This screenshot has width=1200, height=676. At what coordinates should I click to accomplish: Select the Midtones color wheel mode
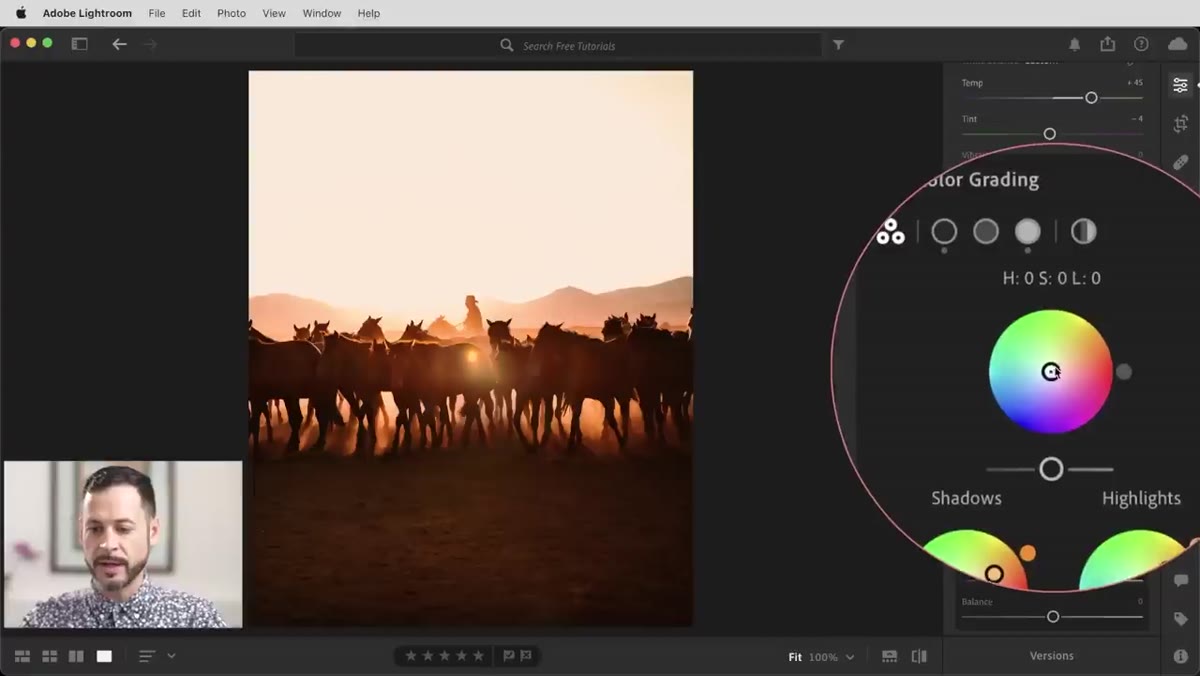pyautogui.click(x=986, y=232)
